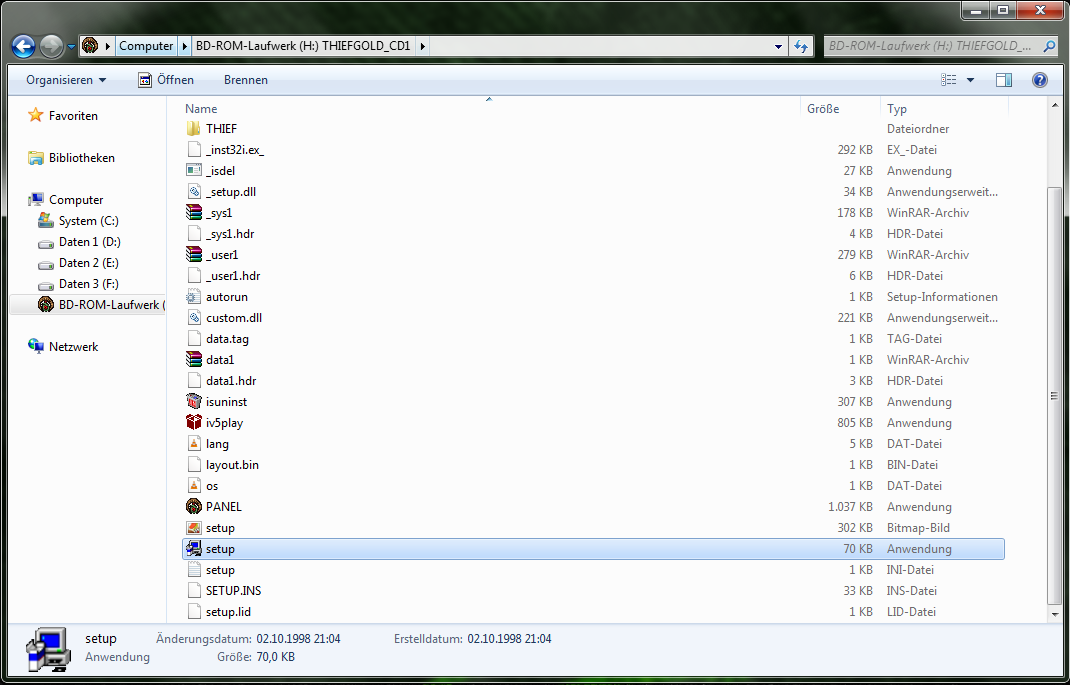Image resolution: width=1070 pixels, height=685 pixels.
Task: Select the SETUP.INS file
Action: point(233,591)
